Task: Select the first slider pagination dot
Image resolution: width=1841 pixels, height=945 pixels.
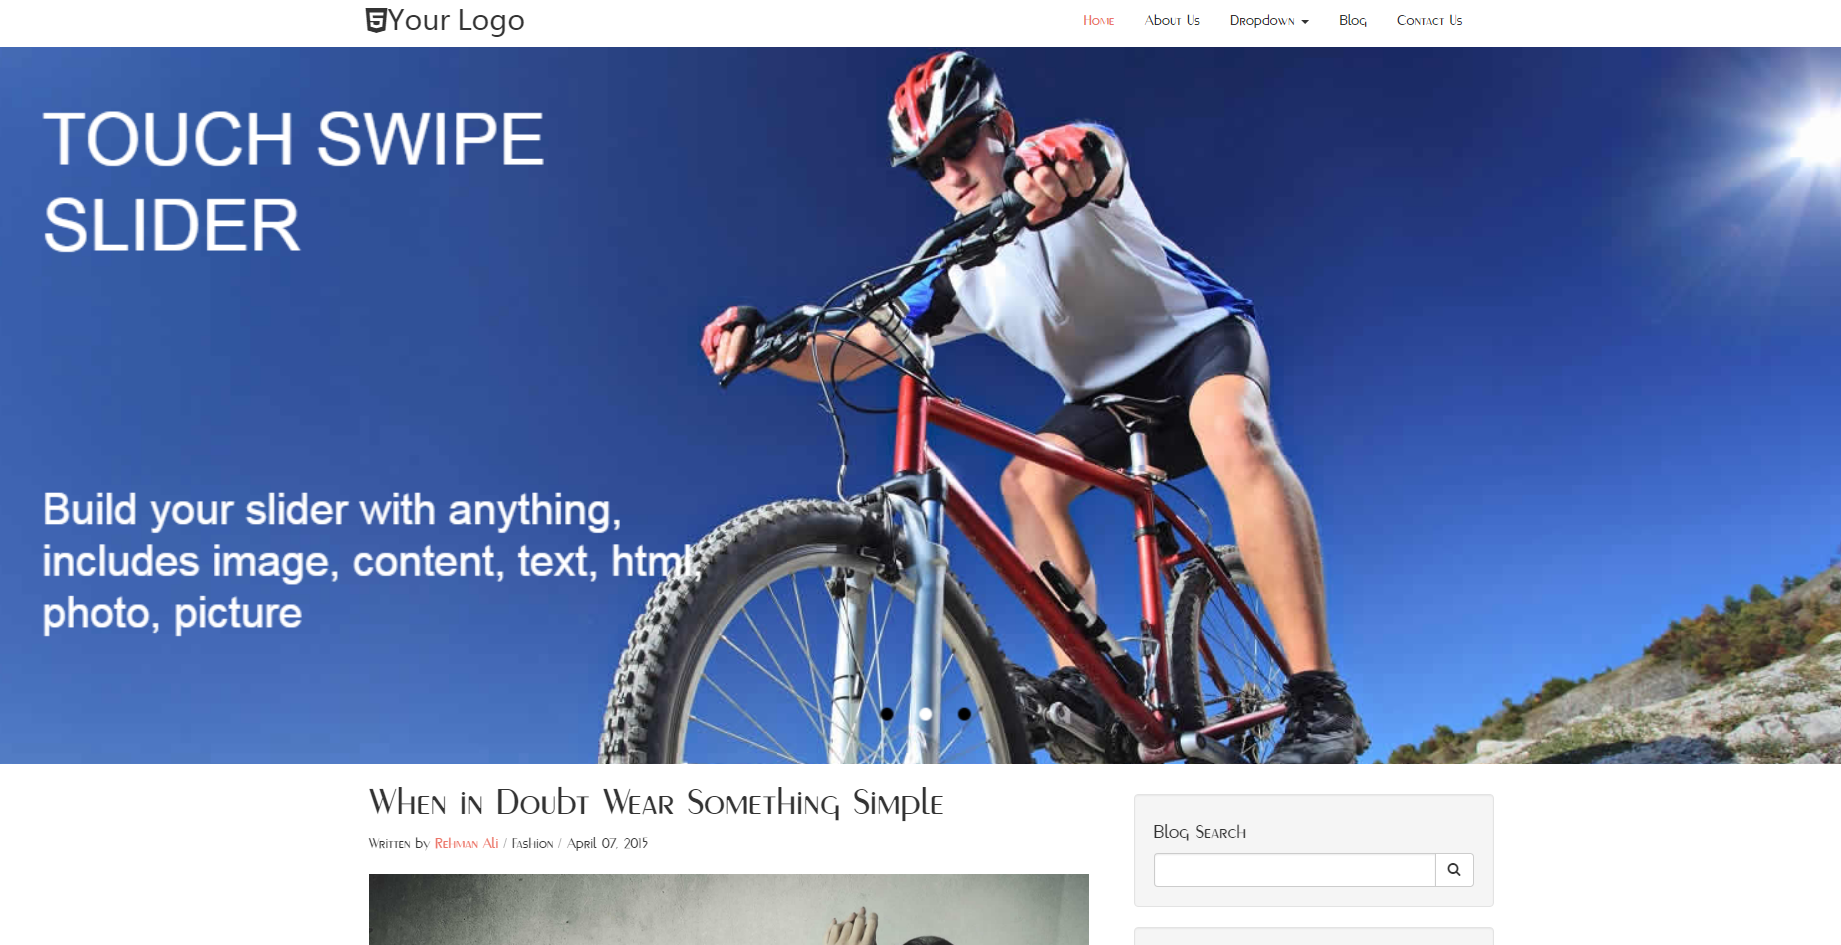Action: [x=887, y=714]
